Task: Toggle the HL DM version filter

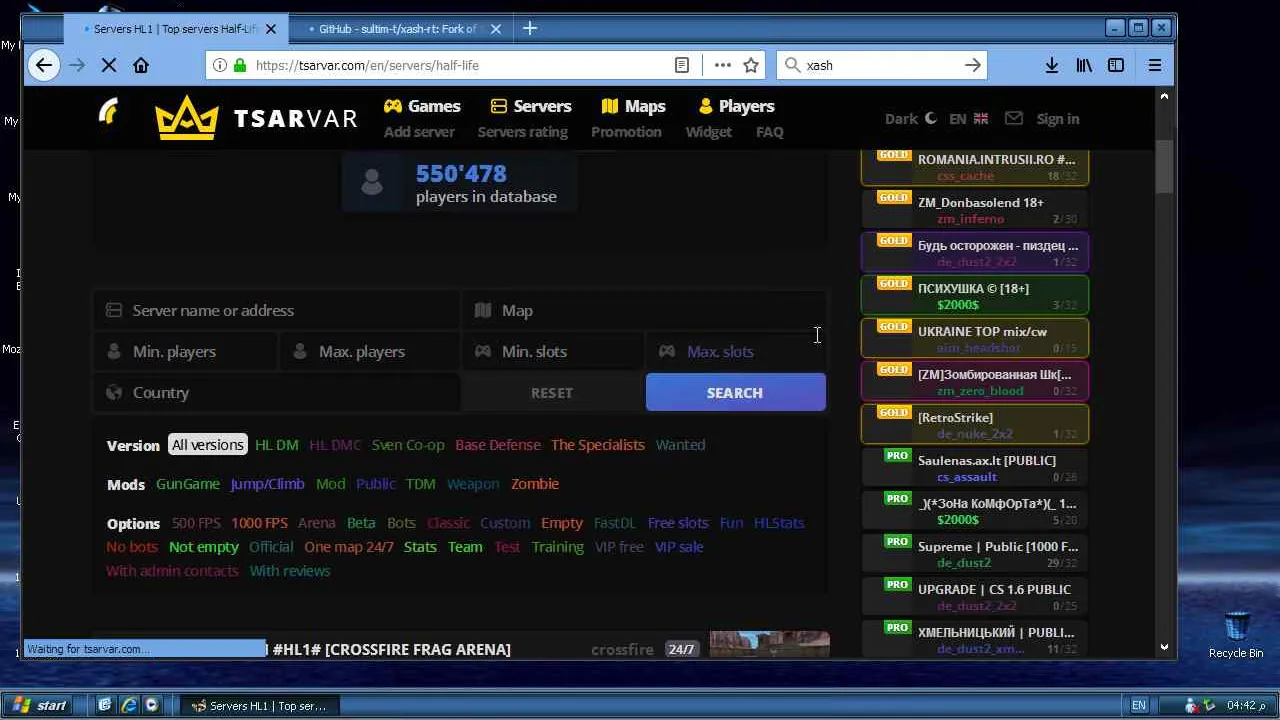Action: (277, 445)
